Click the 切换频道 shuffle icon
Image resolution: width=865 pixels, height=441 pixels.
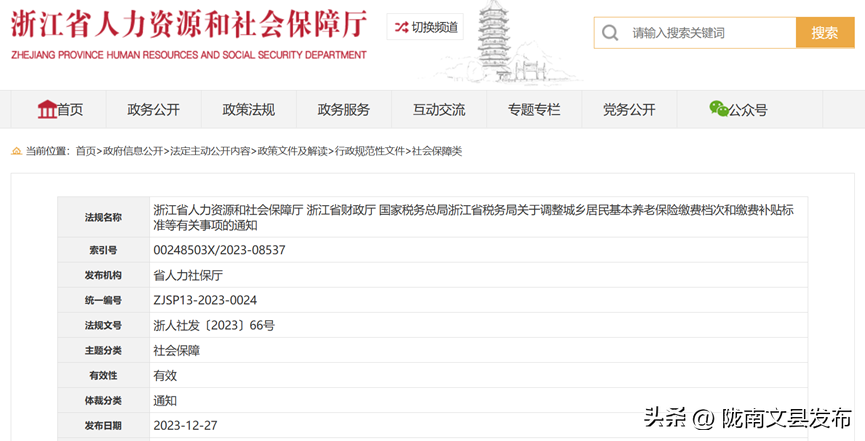(400, 27)
